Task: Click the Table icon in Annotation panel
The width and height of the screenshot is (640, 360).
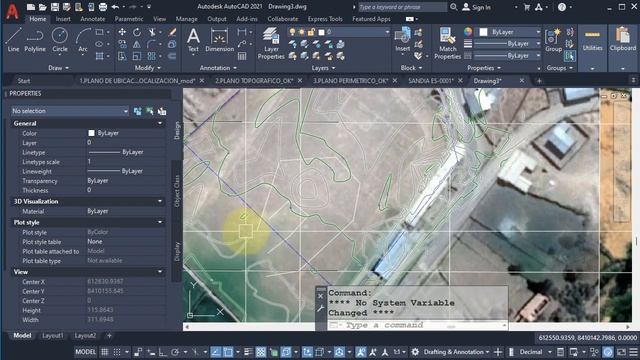Action: click(242, 56)
